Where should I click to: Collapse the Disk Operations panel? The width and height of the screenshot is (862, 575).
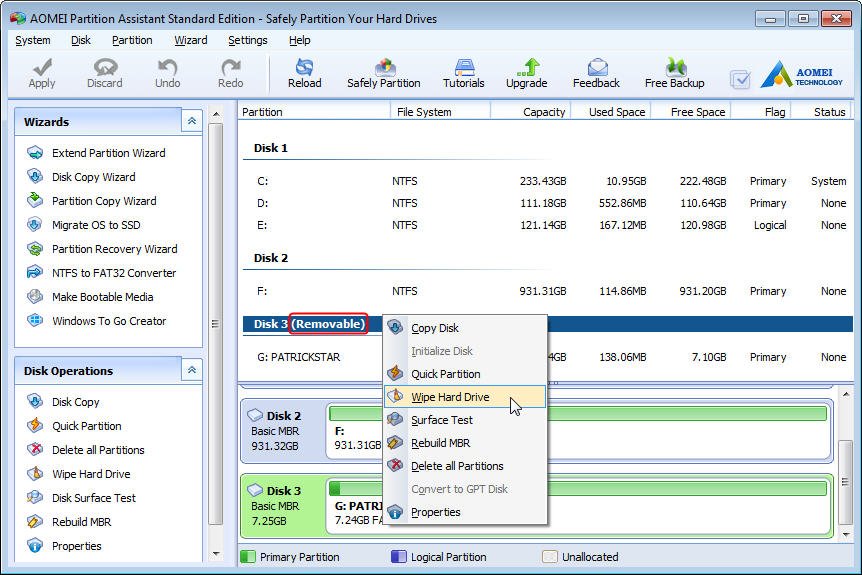pos(191,370)
